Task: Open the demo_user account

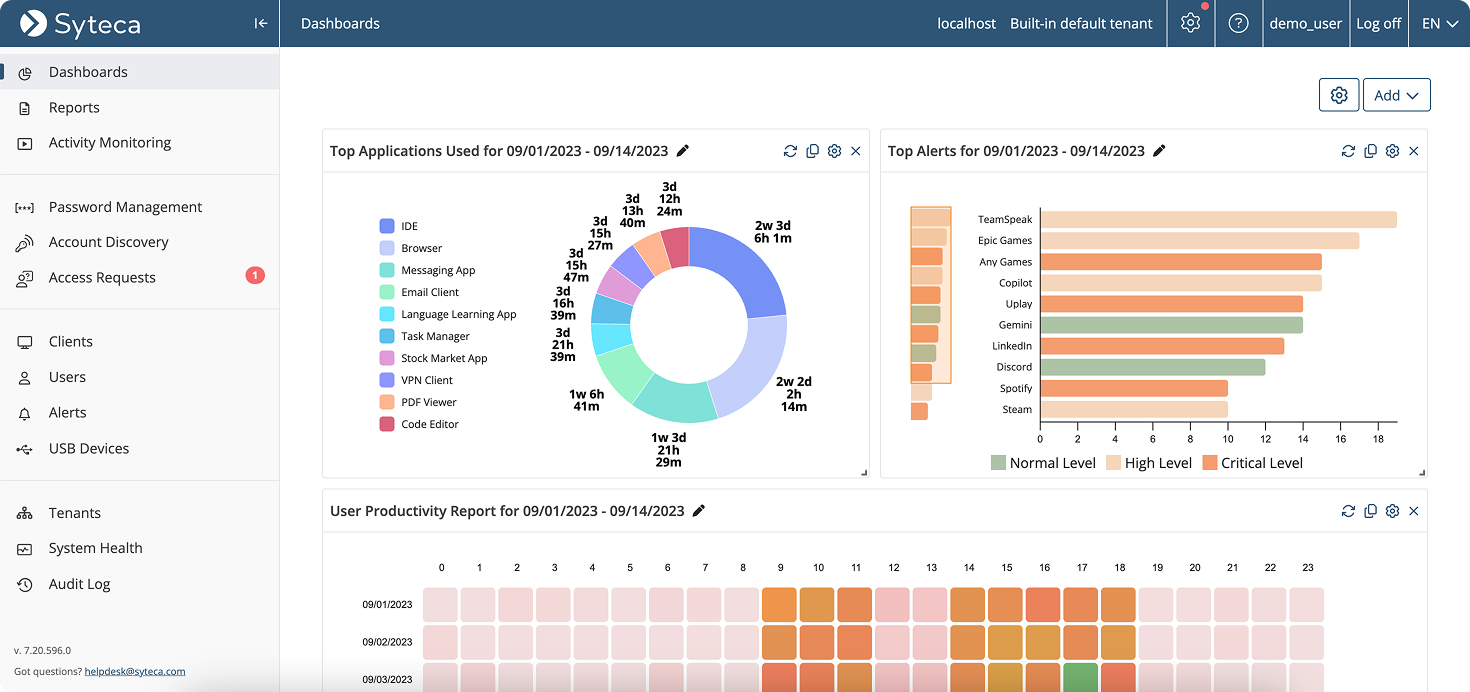Action: (1305, 23)
